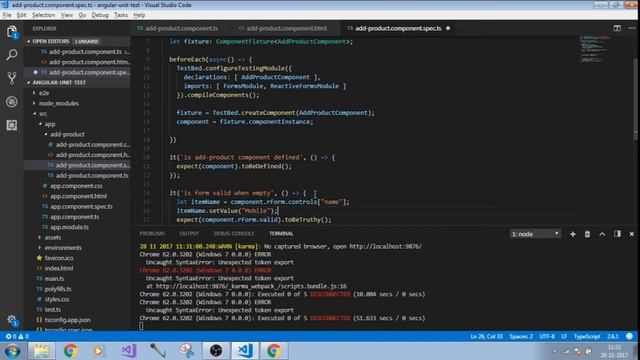This screenshot has width=640, height=360.
Task: Open the Search view in activity bar
Action: [11, 55]
